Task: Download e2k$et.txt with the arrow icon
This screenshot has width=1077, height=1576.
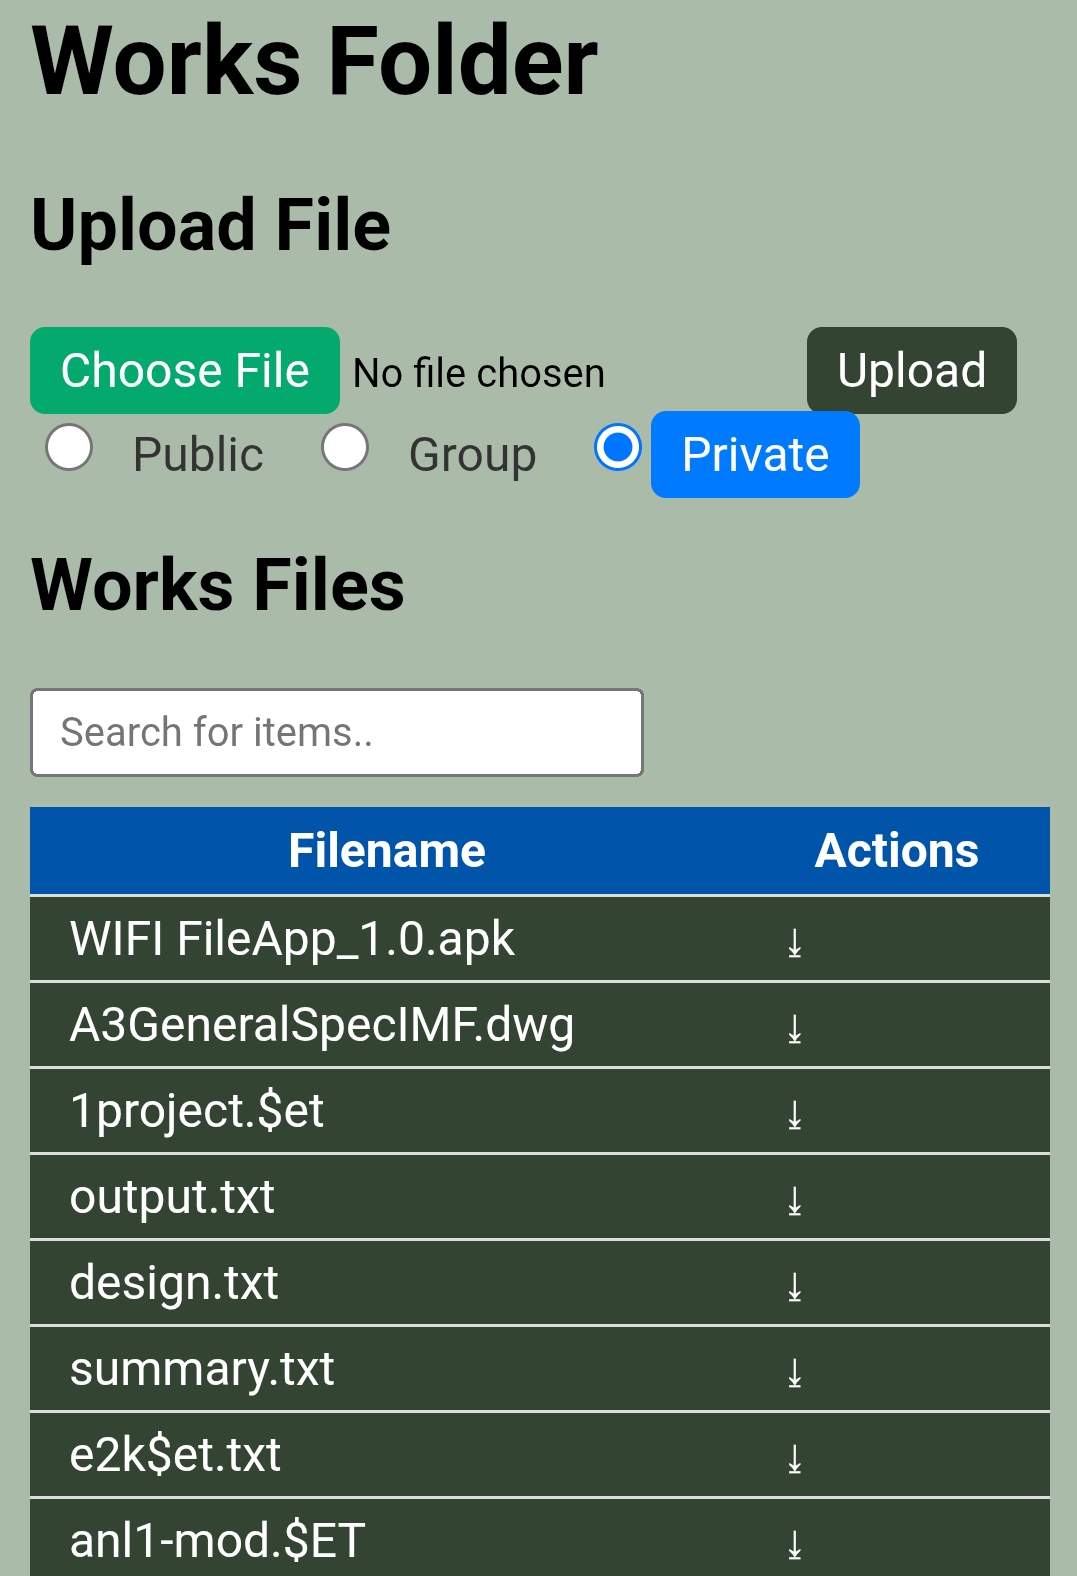Action: point(795,1458)
